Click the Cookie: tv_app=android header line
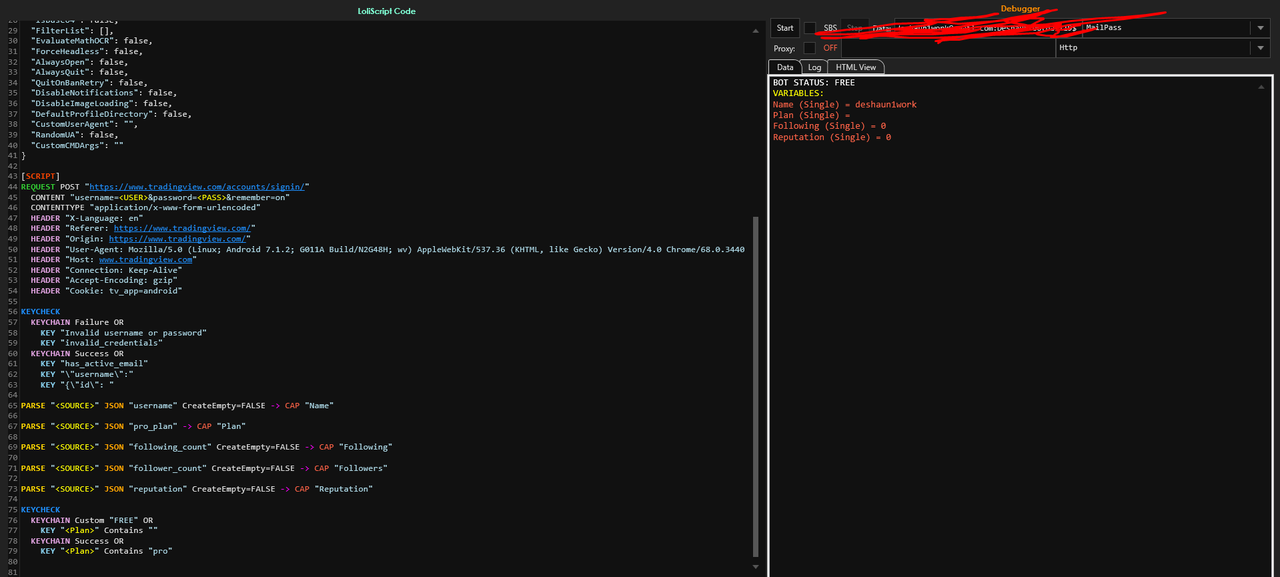This screenshot has height=577, width=1280. point(106,291)
